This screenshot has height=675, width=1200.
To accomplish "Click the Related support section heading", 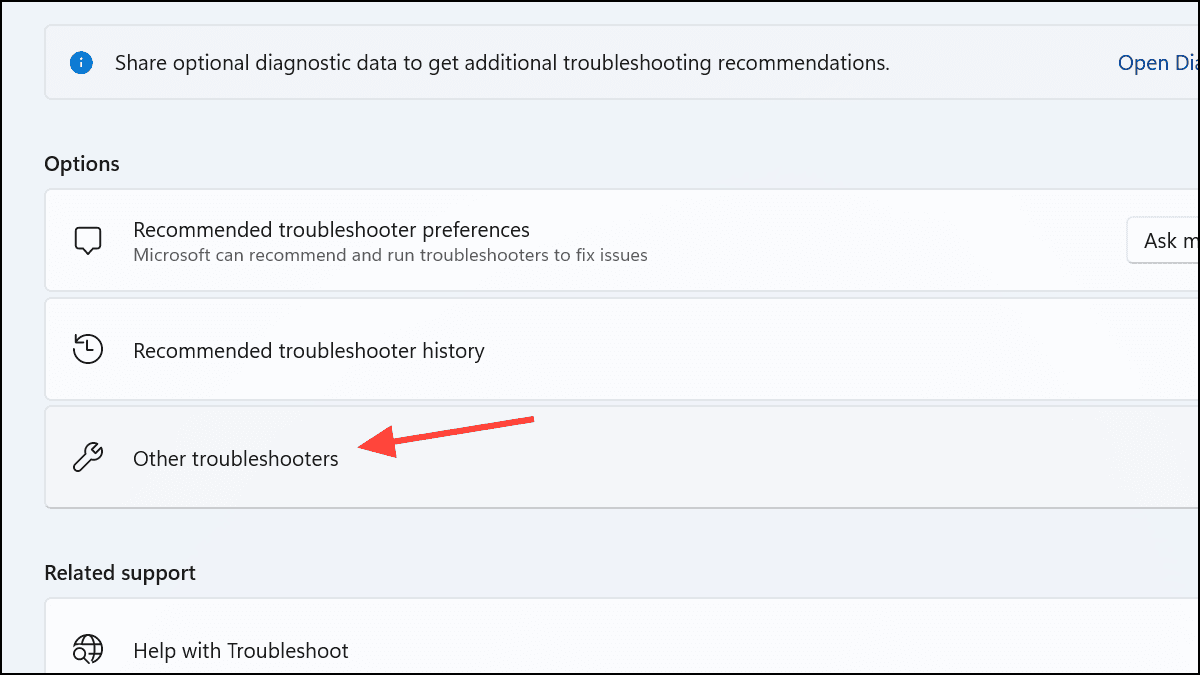I will (120, 573).
